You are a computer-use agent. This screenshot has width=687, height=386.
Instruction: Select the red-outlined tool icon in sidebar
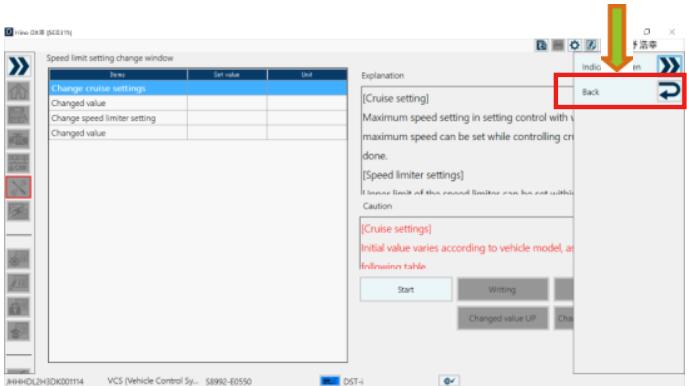[x=18, y=187]
